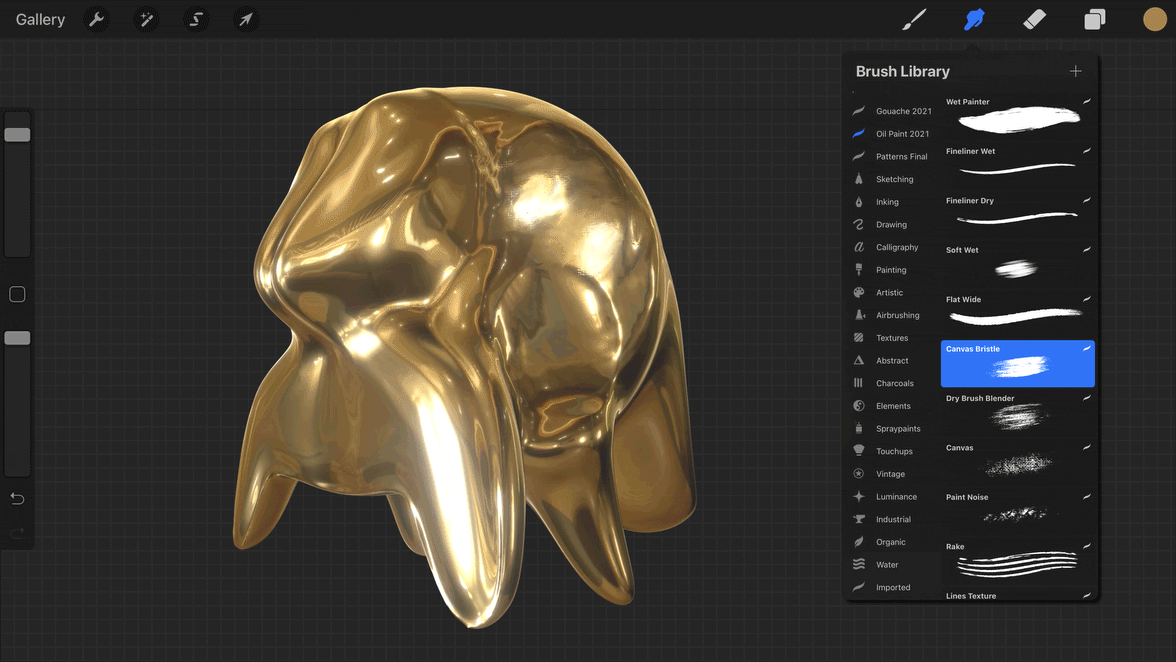Open the gold color swatch picker
The height and width of the screenshot is (662, 1176).
[1155, 20]
